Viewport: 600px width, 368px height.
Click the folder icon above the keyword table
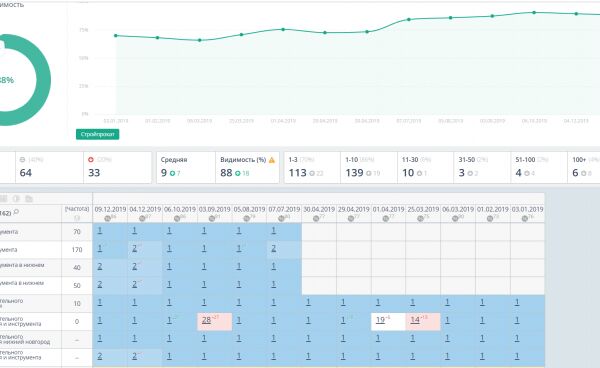point(29,199)
